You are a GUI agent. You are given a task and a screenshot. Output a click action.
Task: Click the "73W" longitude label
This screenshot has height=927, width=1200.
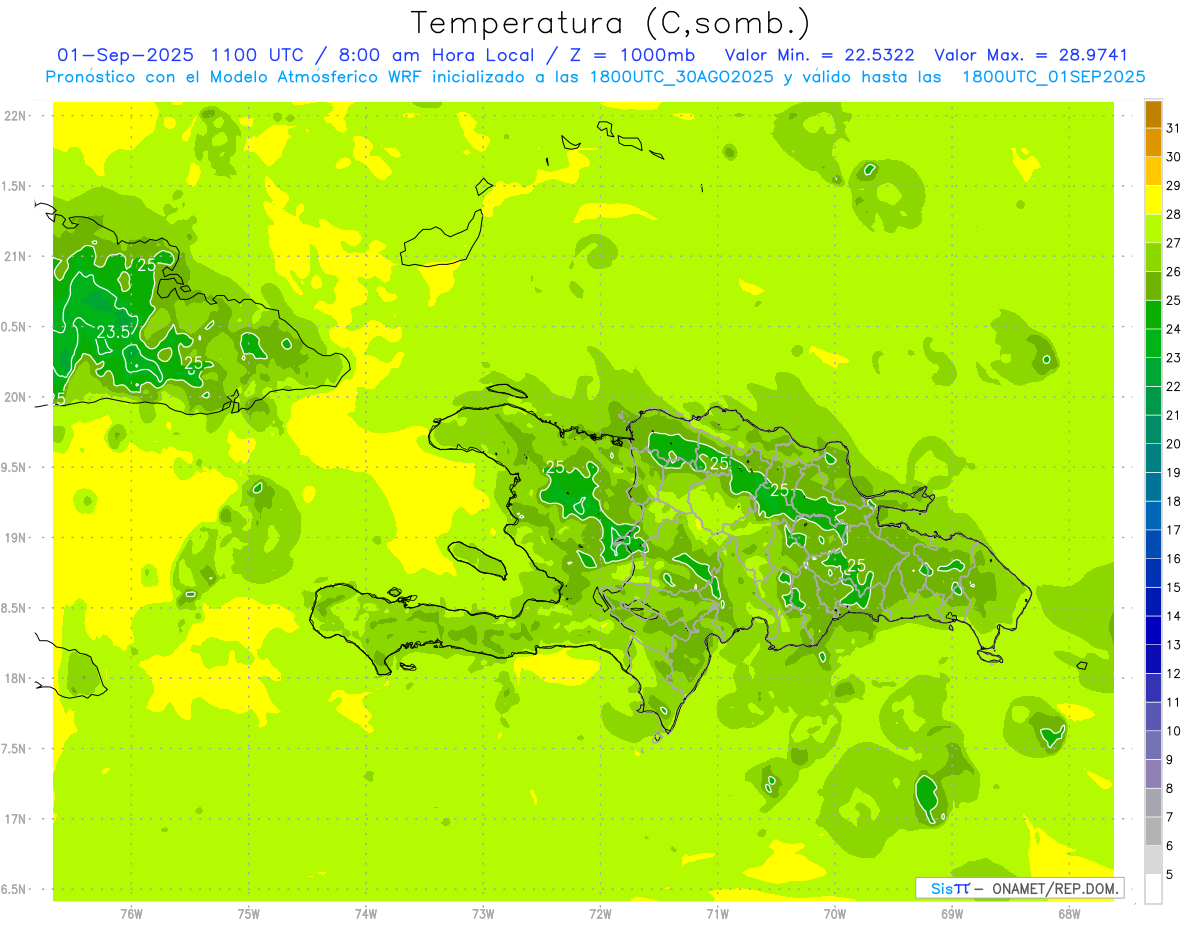click(x=483, y=914)
